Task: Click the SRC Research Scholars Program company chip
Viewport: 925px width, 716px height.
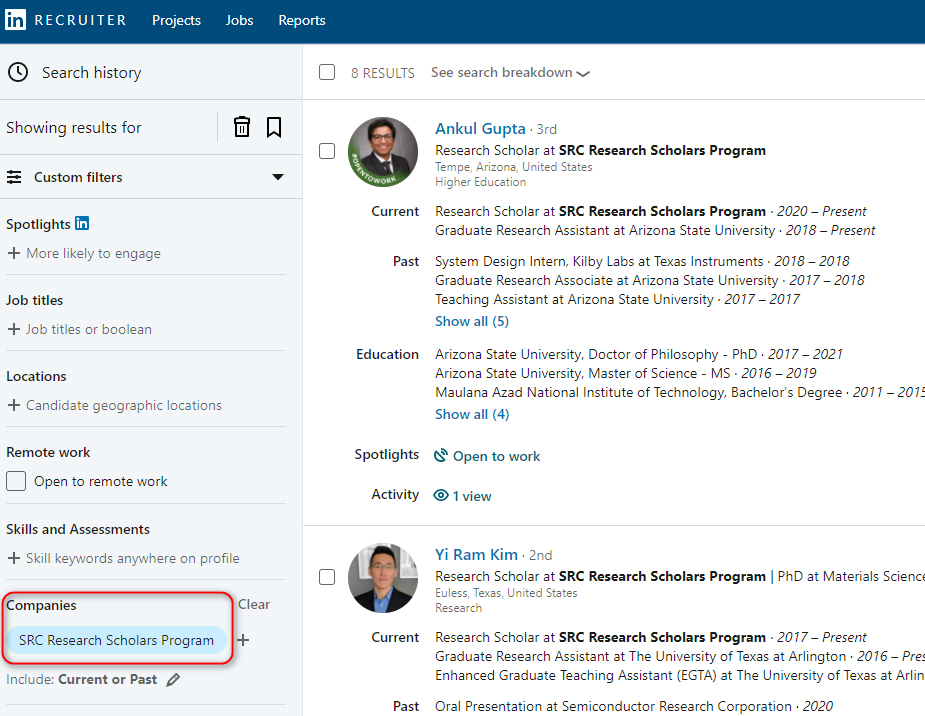Action: coord(116,640)
